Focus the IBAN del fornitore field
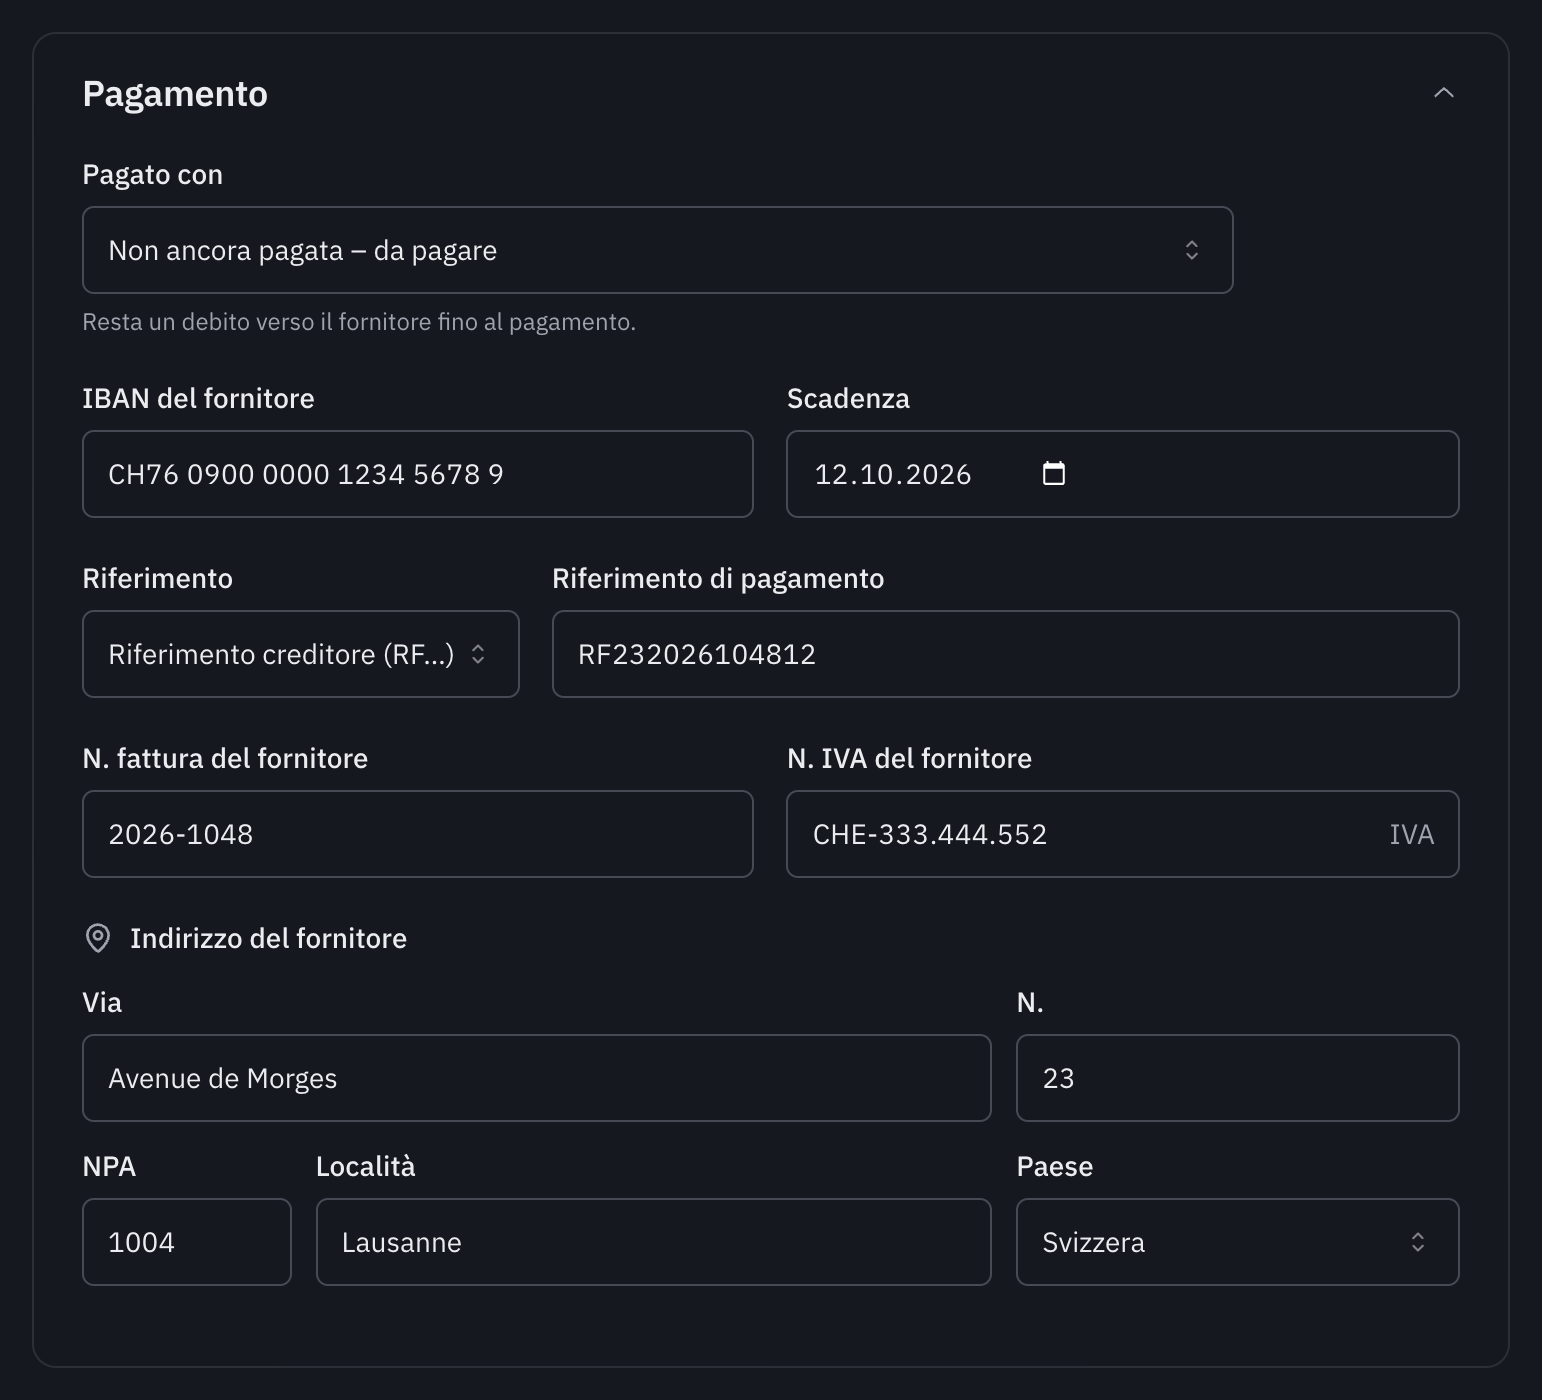This screenshot has width=1542, height=1400. [x=418, y=474]
